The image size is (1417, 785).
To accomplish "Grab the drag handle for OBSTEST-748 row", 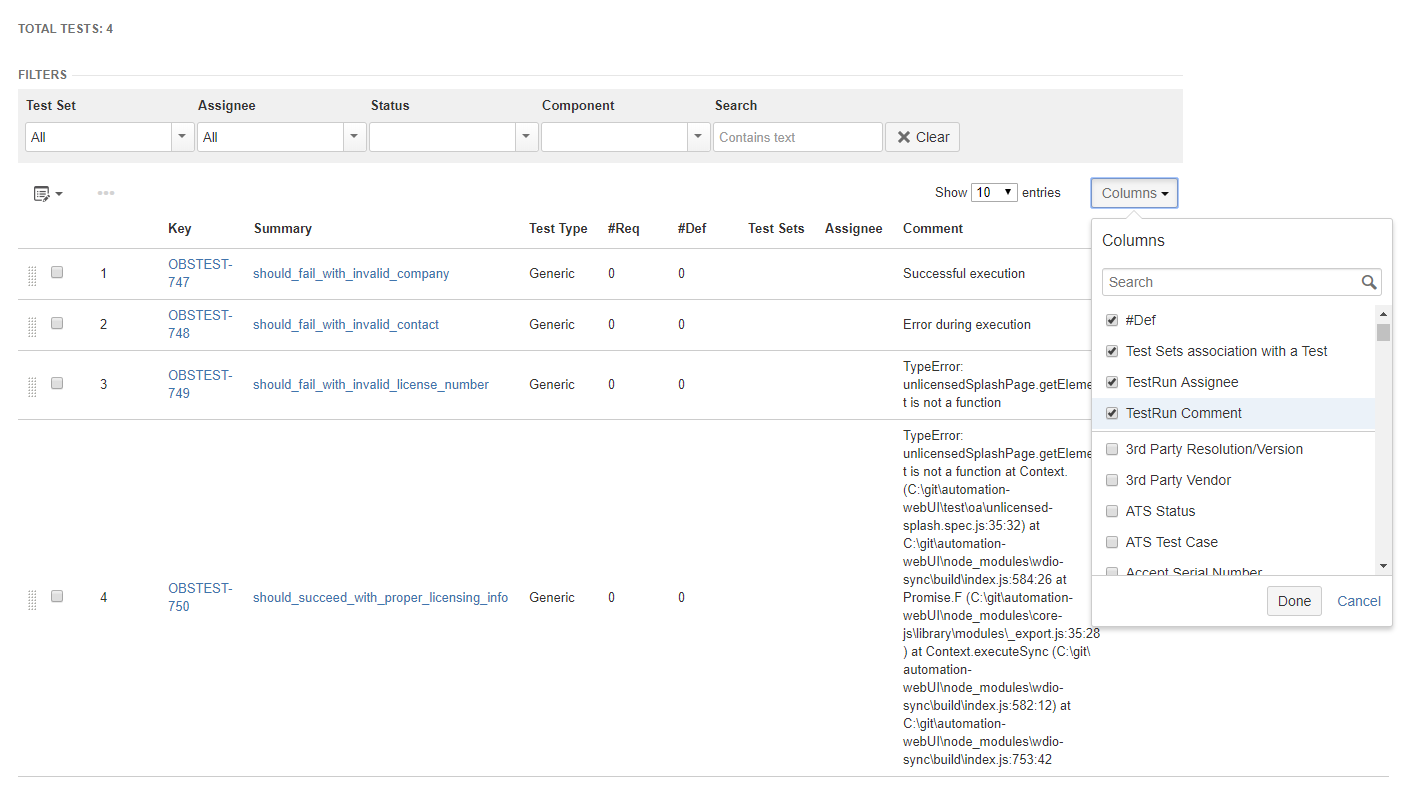I will (31, 323).
